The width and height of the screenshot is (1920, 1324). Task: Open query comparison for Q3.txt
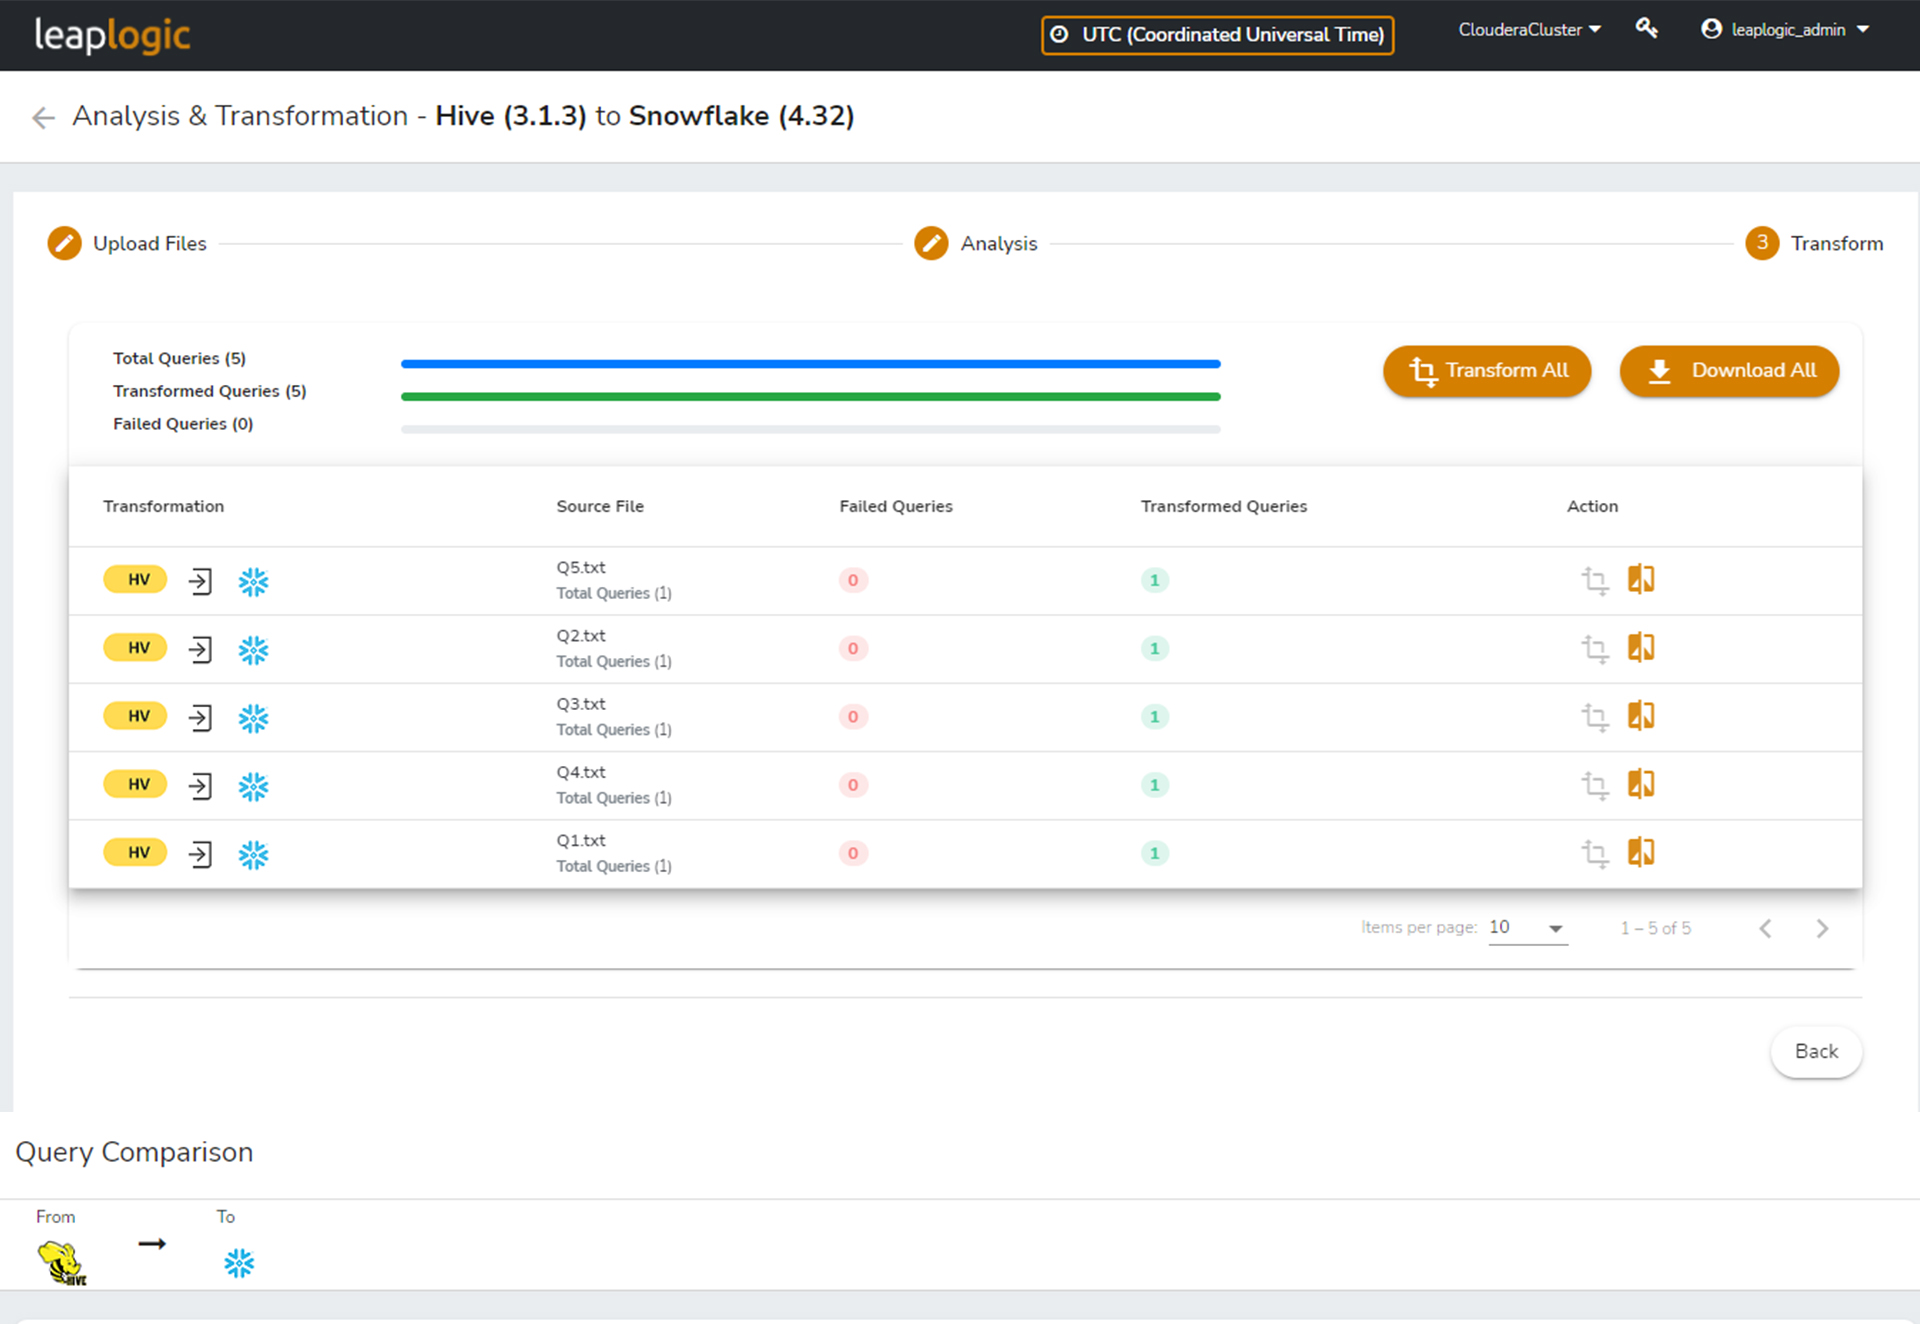[x=1641, y=716]
